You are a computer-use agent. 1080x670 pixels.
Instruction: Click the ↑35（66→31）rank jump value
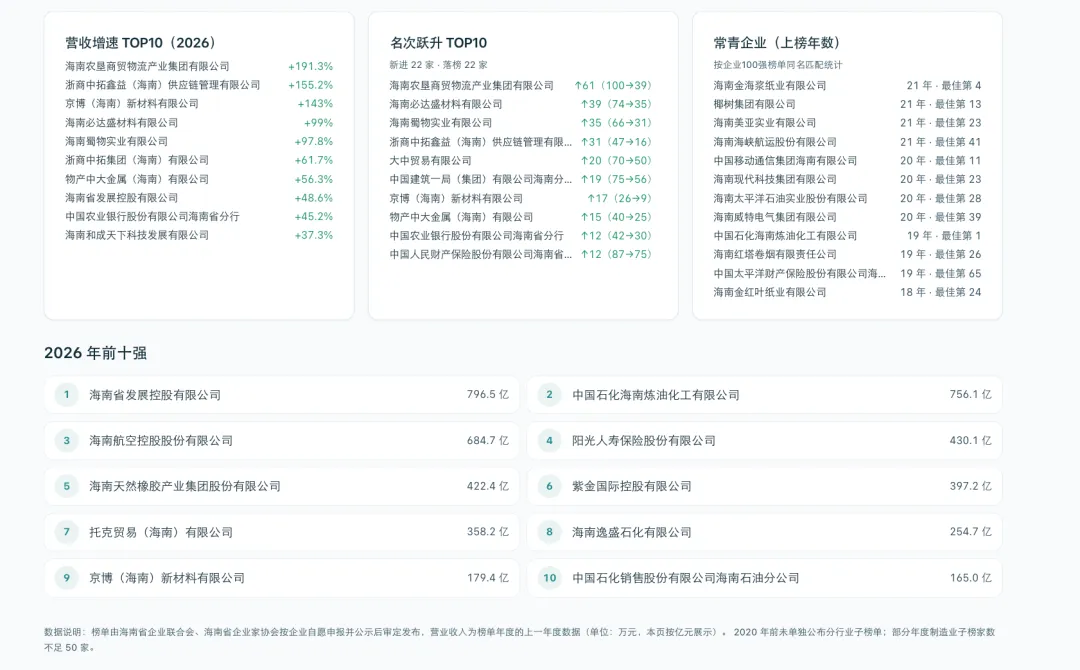tap(616, 123)
